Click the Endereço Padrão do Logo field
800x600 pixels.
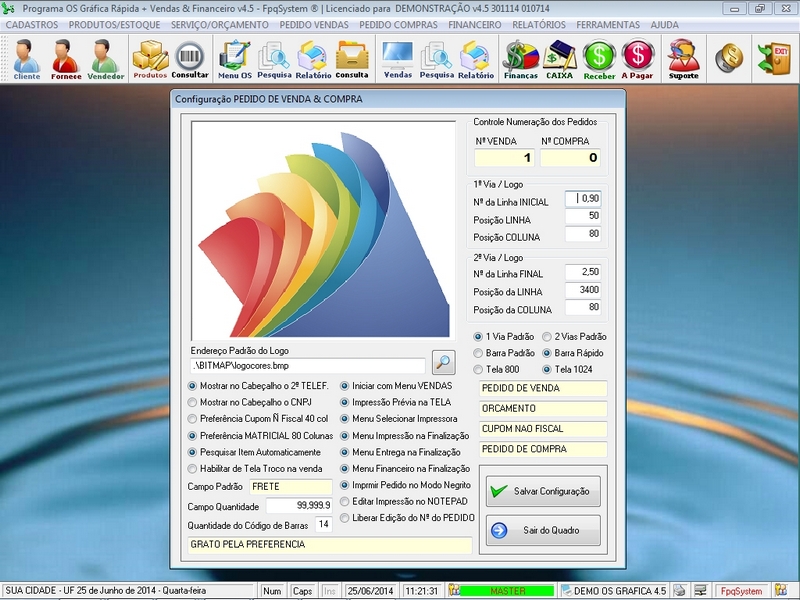point(308,366)
